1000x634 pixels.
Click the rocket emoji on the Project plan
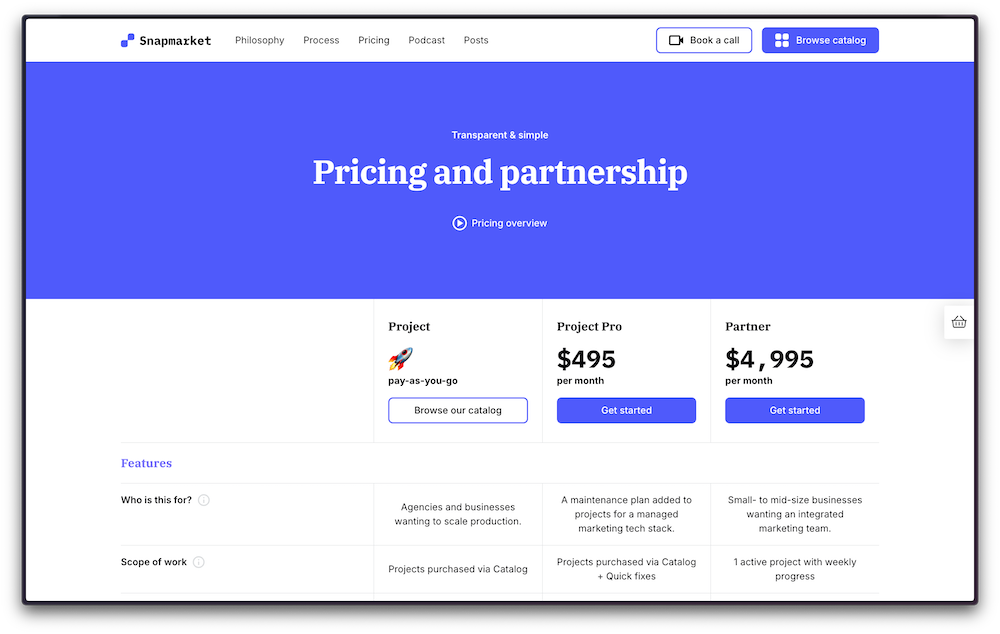pyautogui.click(x=399, y=359)
